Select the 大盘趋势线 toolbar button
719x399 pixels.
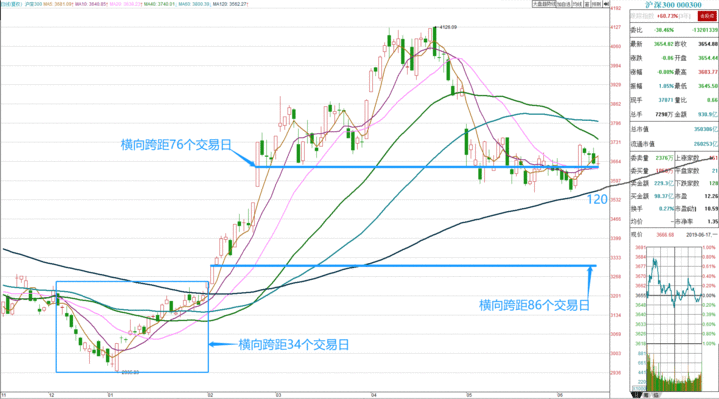tap(544, 4)
